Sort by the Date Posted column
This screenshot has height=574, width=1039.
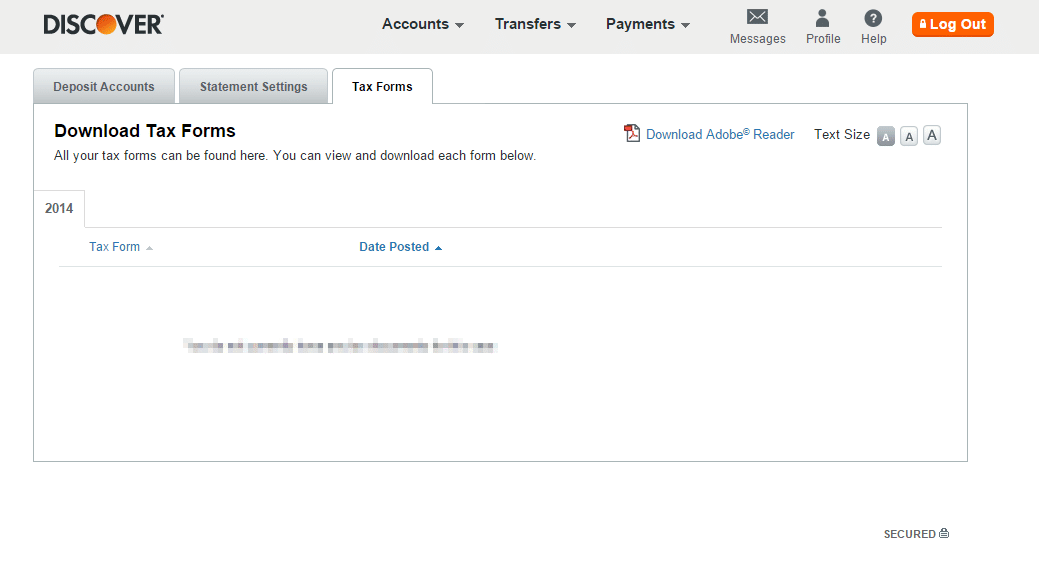tap(394, 247)
